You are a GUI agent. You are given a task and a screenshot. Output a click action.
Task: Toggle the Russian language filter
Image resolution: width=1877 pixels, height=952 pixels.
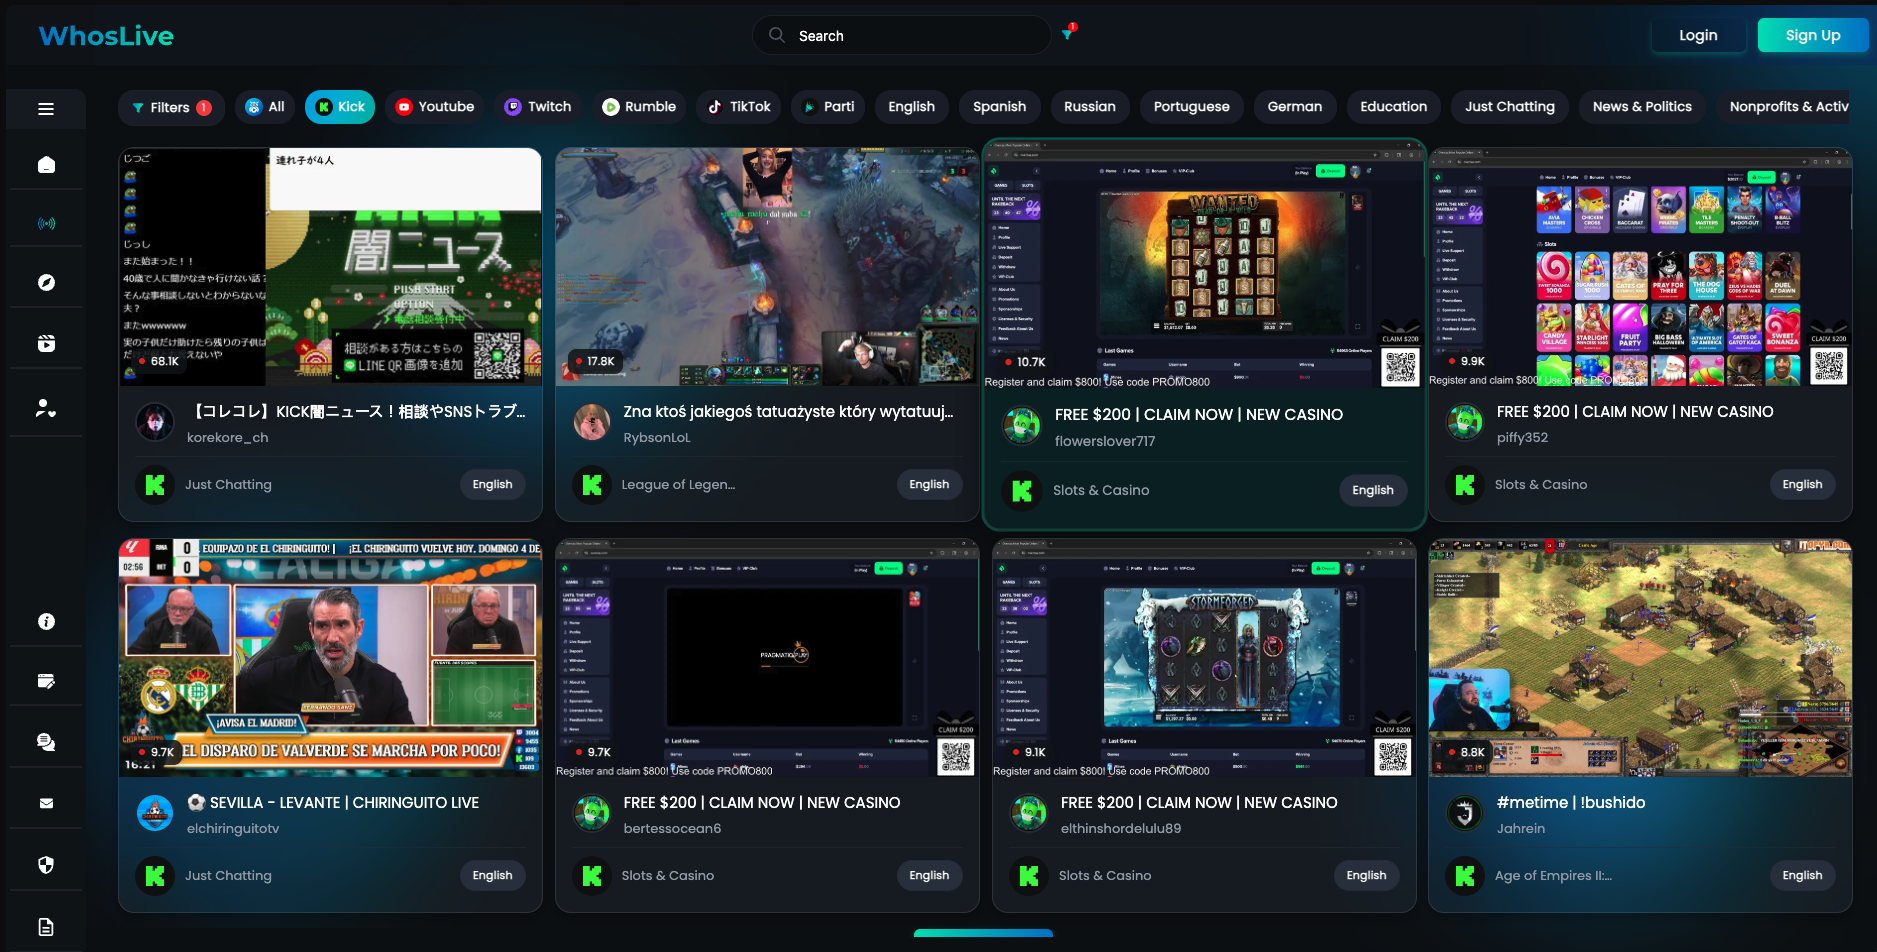pos(1090,107)
